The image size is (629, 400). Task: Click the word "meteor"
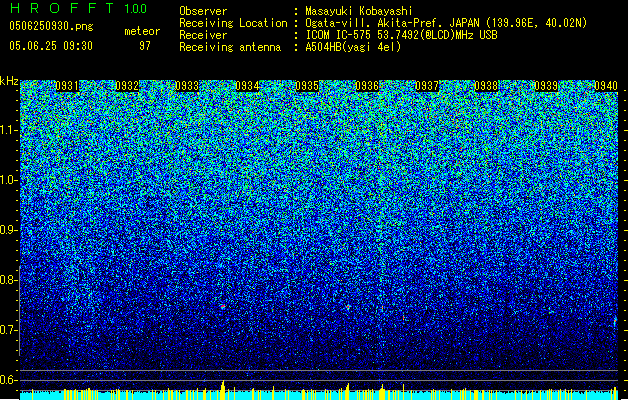coord(142,31)
